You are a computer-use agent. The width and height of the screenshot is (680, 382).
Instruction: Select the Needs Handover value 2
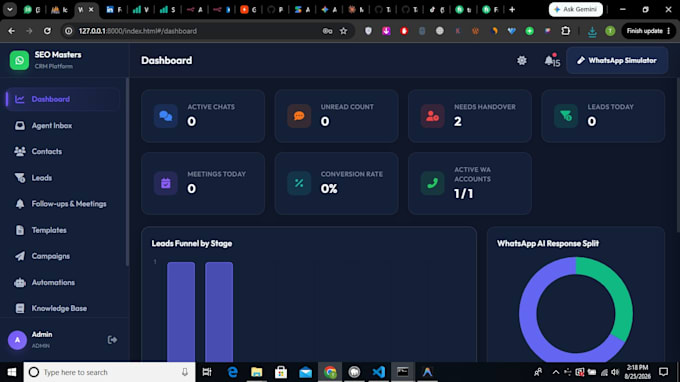point(458,121)
